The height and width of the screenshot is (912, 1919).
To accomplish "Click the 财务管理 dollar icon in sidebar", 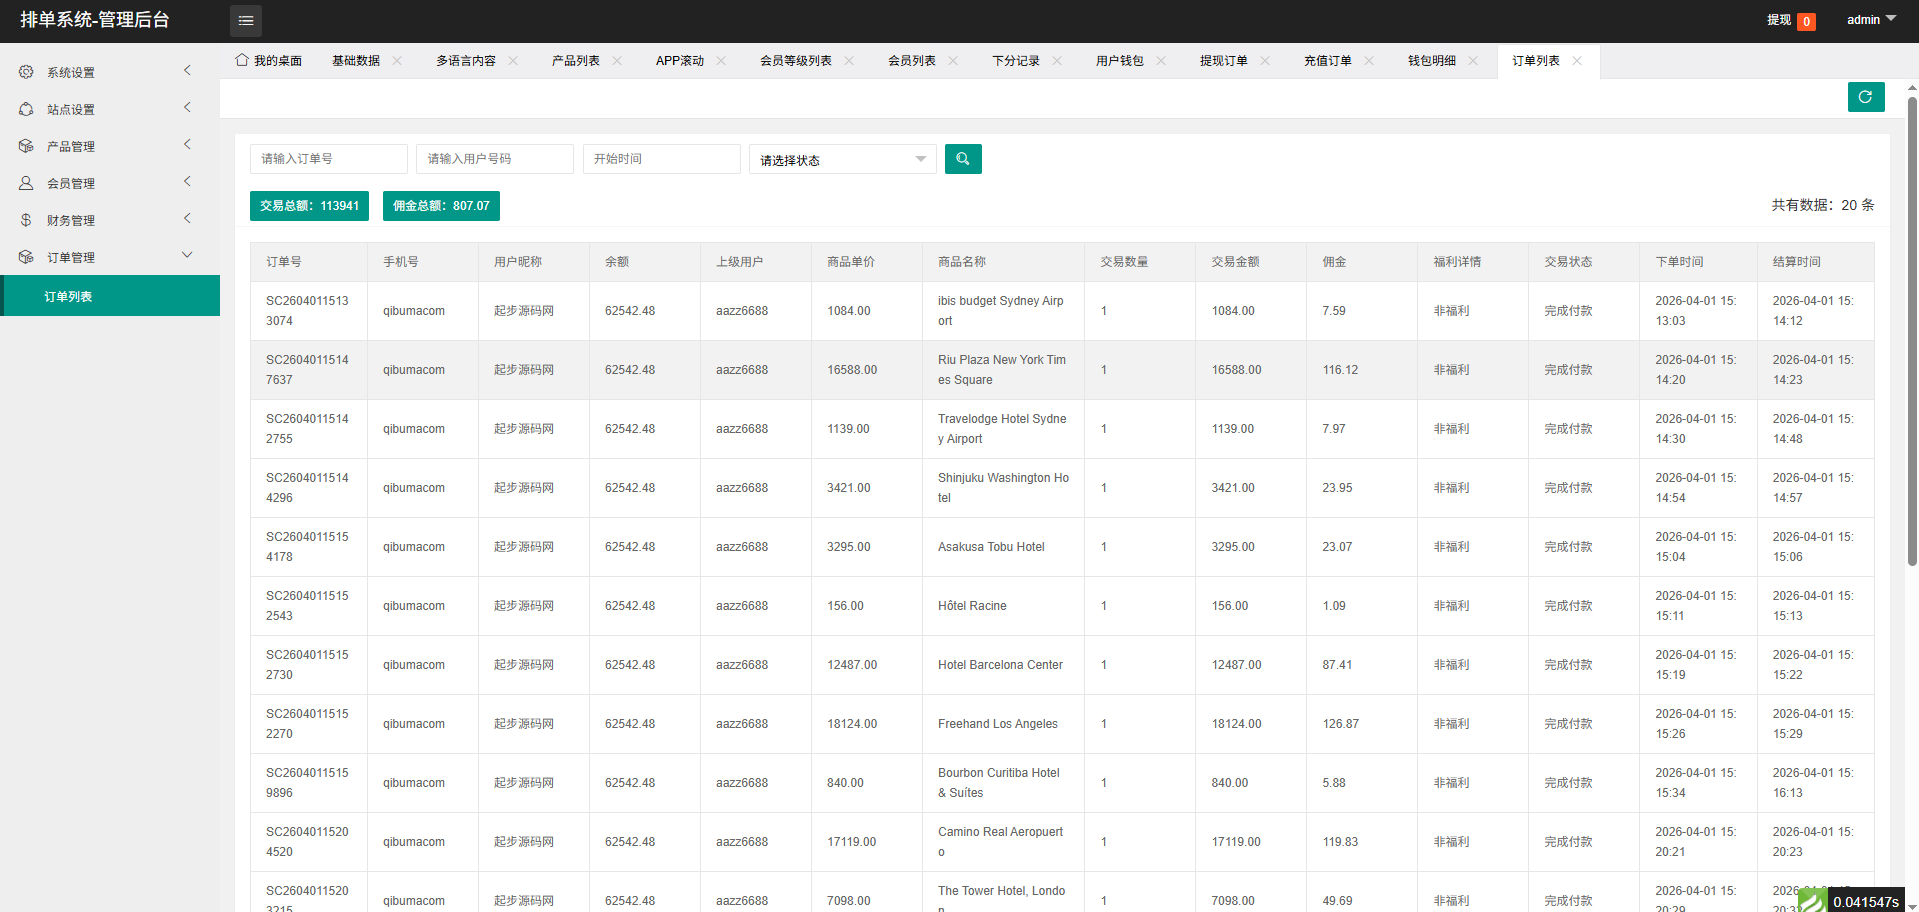I will tap(26, 220).
